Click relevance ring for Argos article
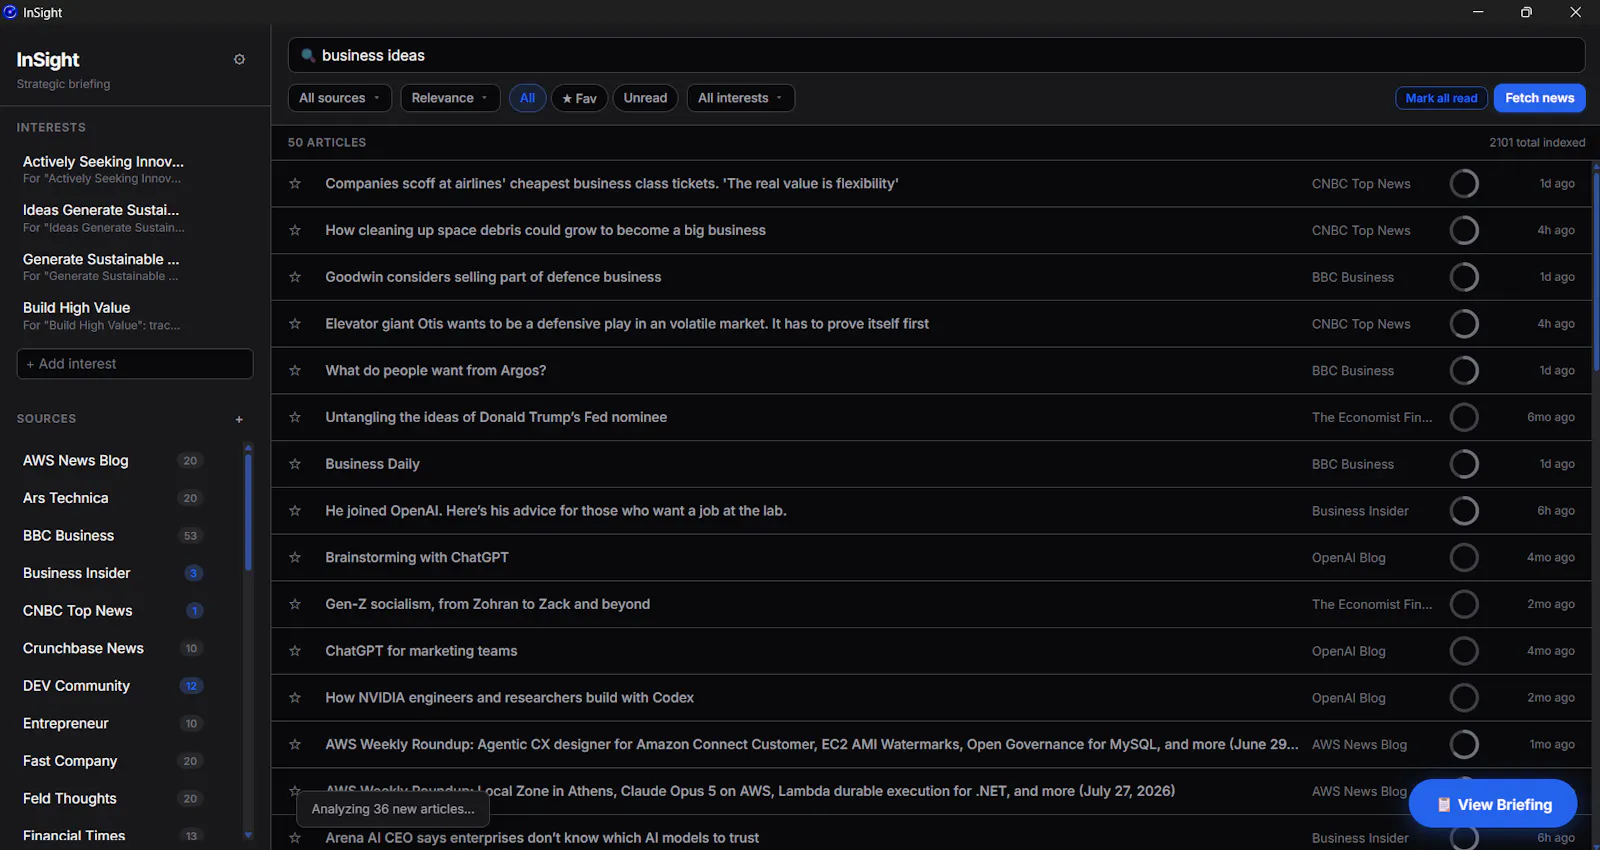This screenshot has height=850, width=1600. [x=1464, y=371]
